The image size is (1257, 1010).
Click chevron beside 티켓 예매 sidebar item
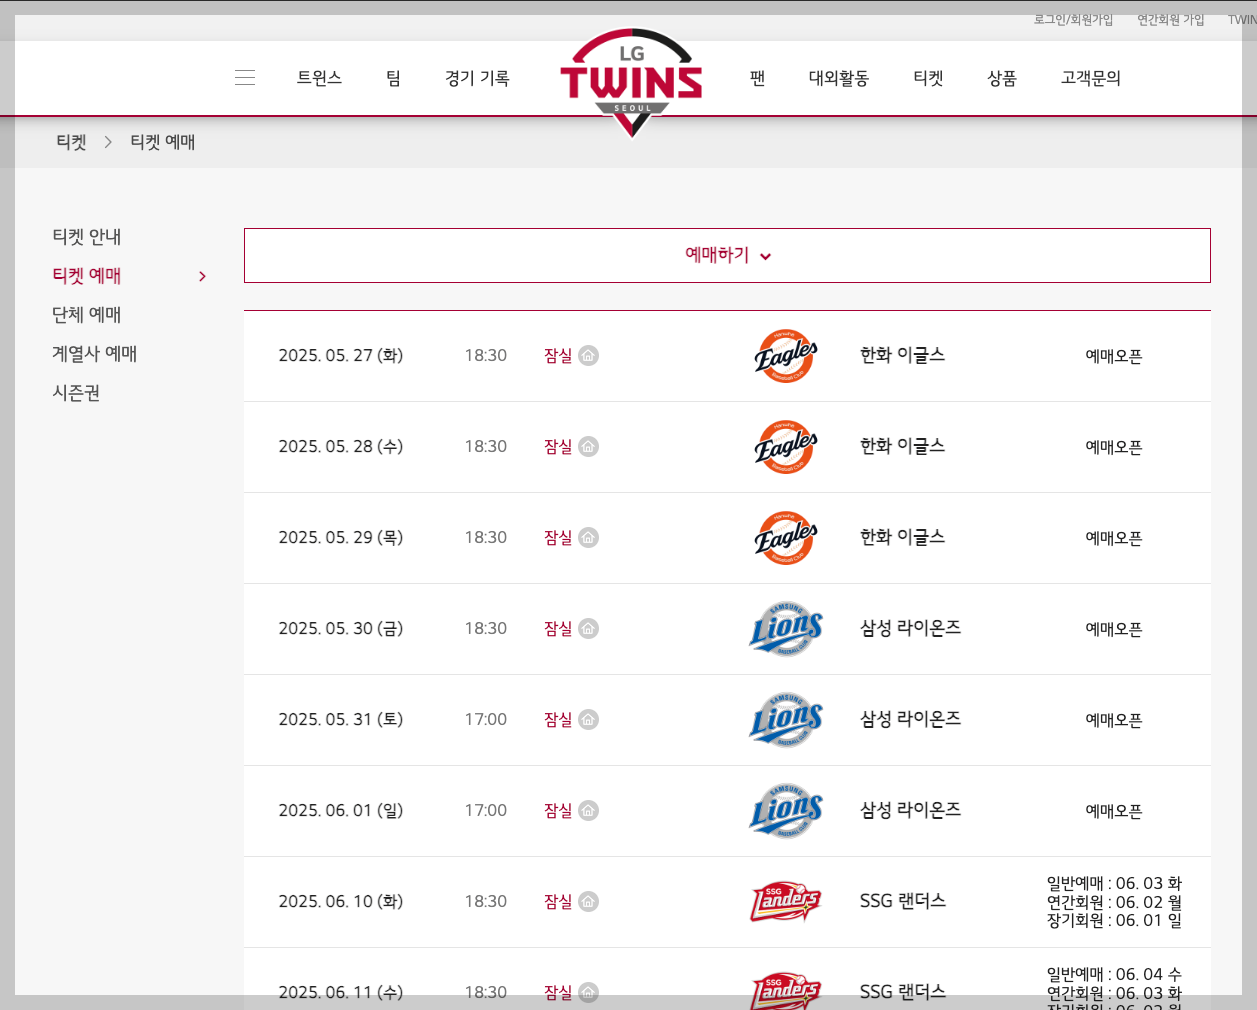coord(203,276)
